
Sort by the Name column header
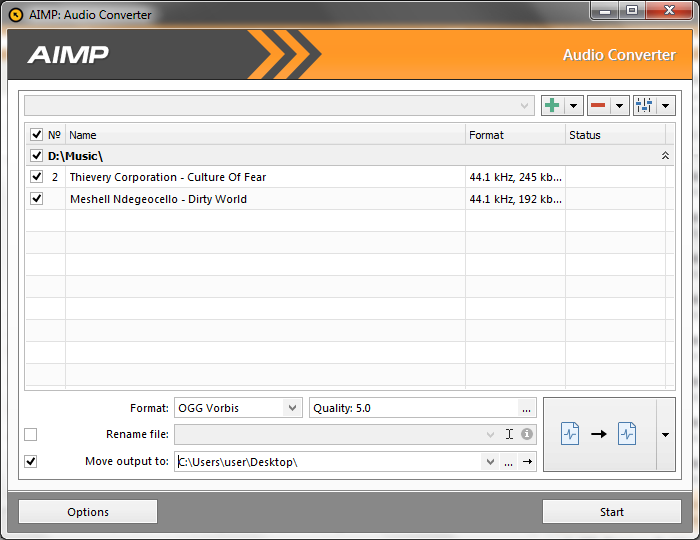click(x=266, y=135)
